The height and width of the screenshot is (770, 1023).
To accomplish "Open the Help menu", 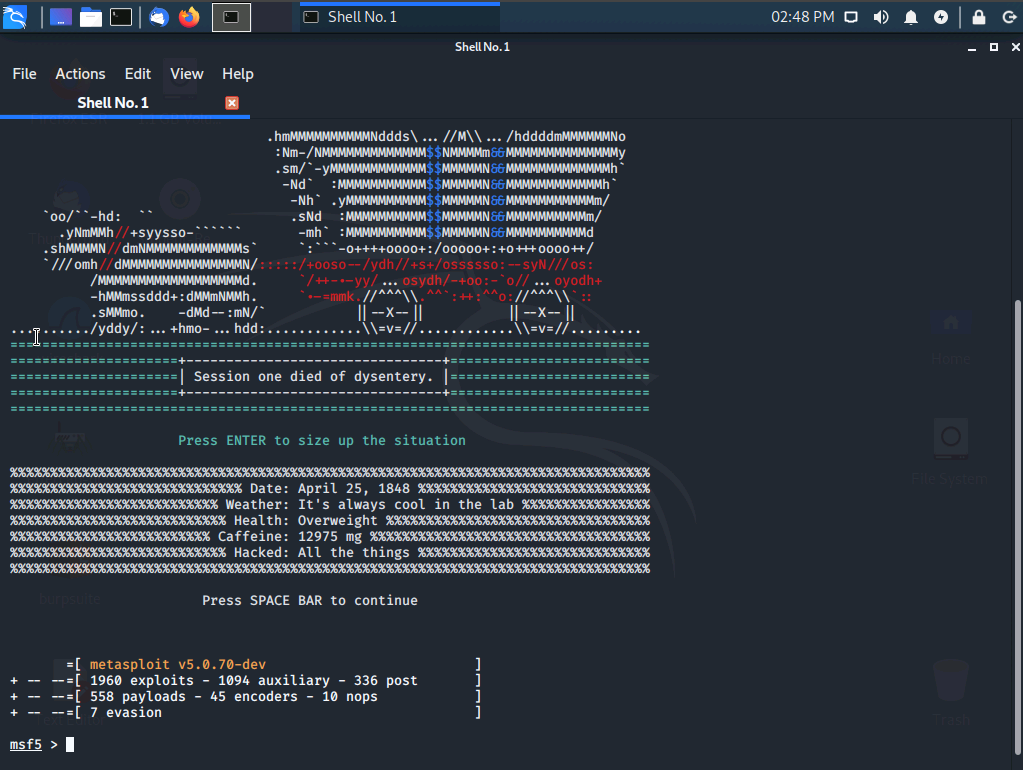I will pyautogui.click(x=237, y=74).
